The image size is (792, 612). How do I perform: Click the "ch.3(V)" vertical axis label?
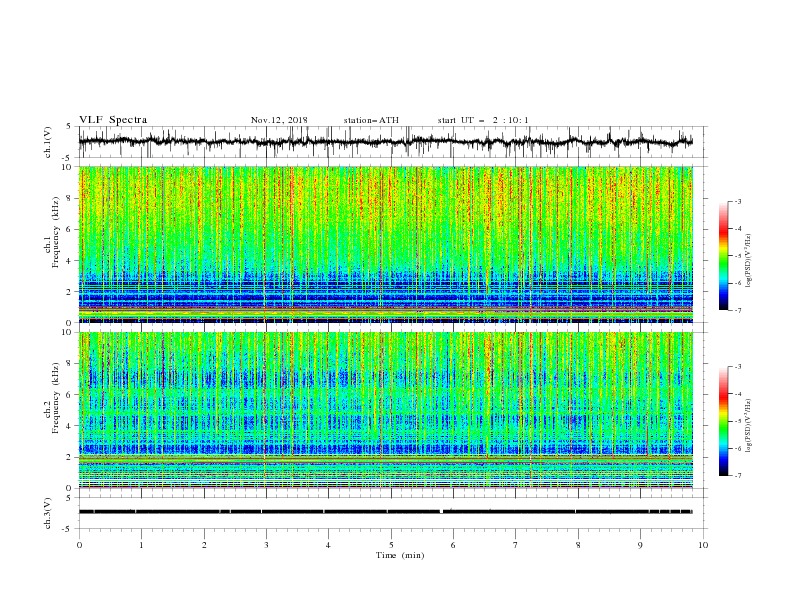coord(48,513)
